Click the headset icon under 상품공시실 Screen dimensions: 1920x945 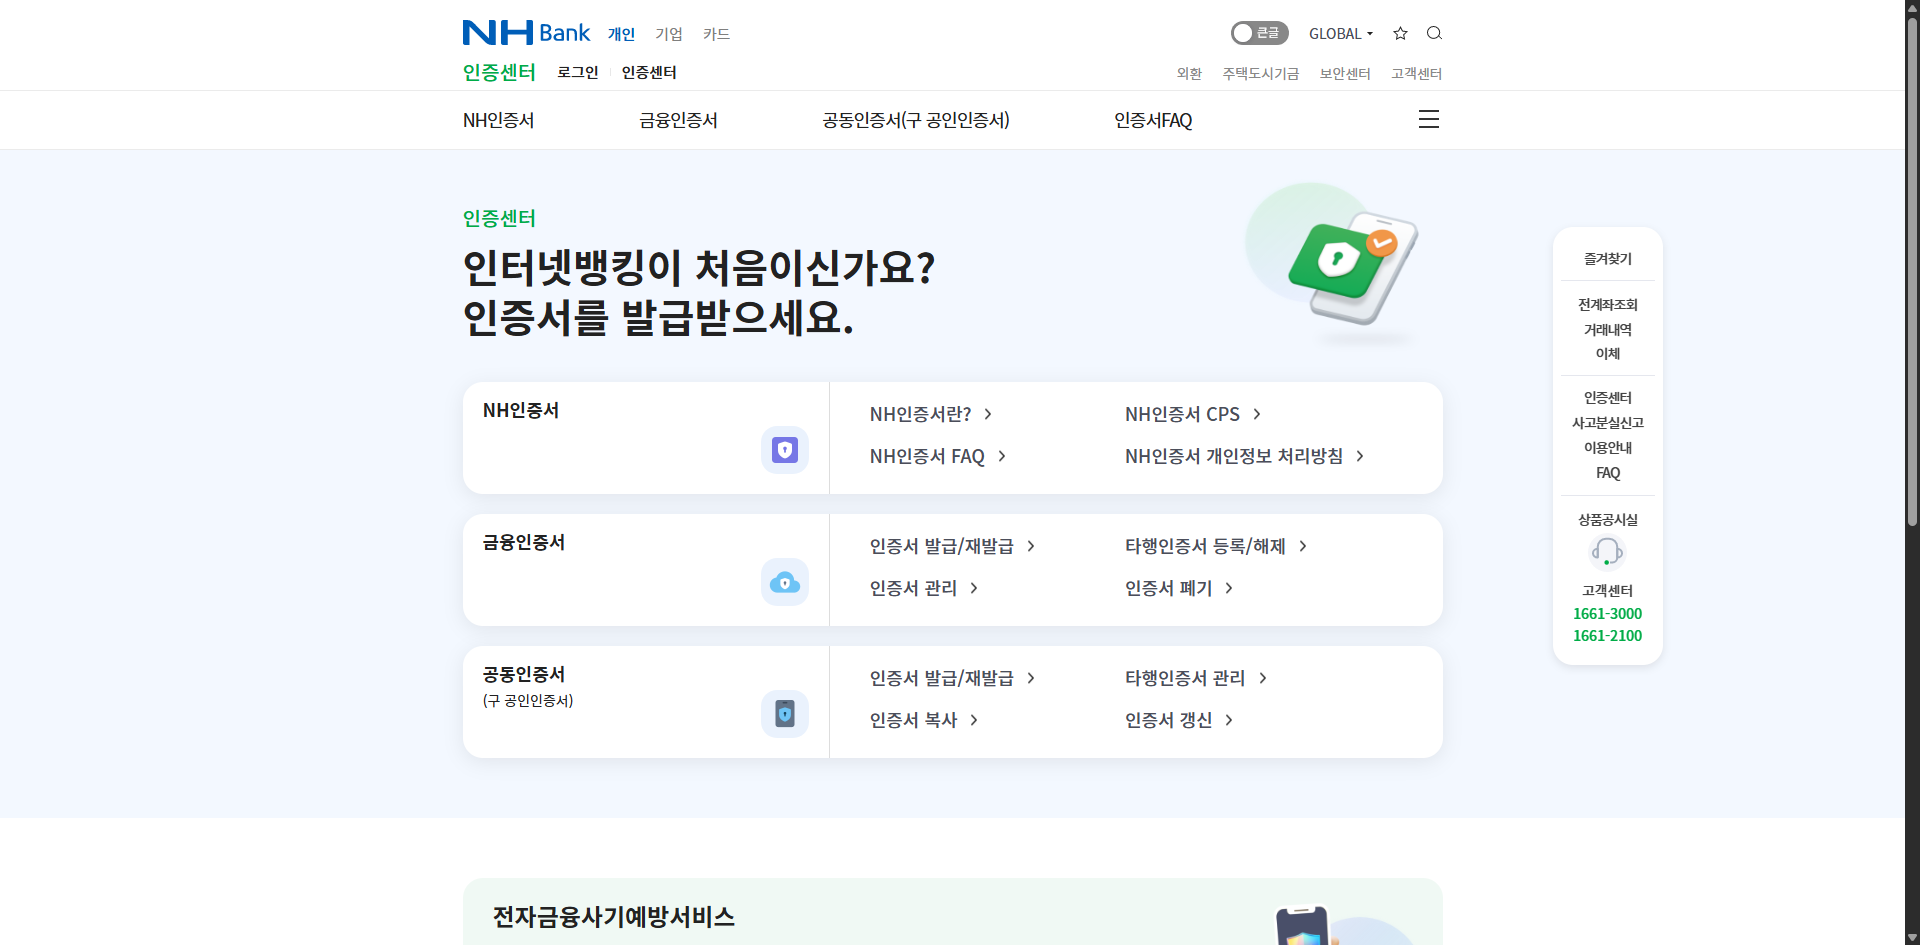[1607, 552]
